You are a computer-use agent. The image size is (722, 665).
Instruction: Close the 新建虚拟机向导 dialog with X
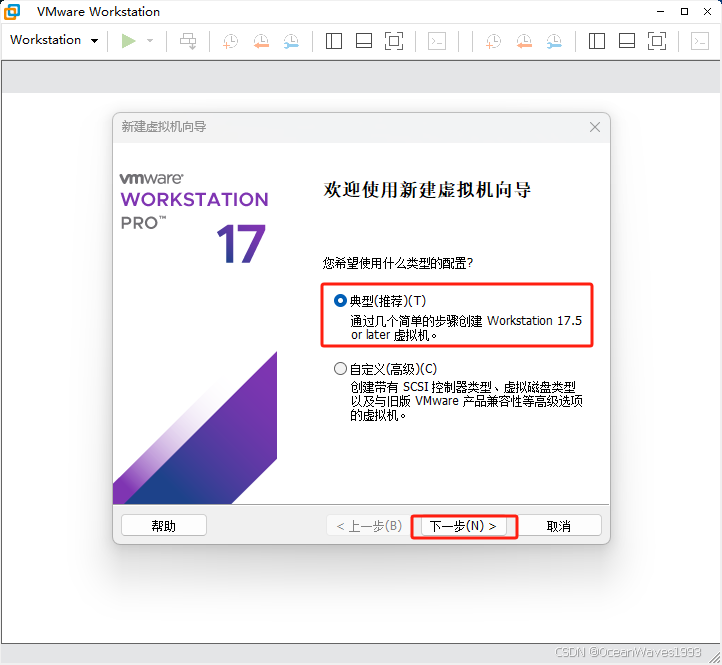coord(594,127)
